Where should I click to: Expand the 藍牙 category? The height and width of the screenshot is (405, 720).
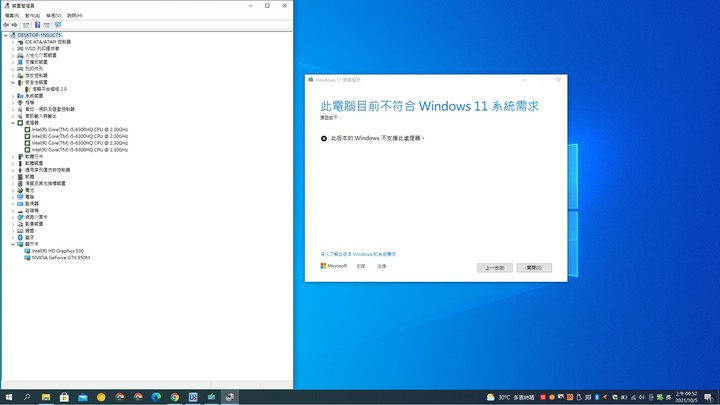(13, 237)
